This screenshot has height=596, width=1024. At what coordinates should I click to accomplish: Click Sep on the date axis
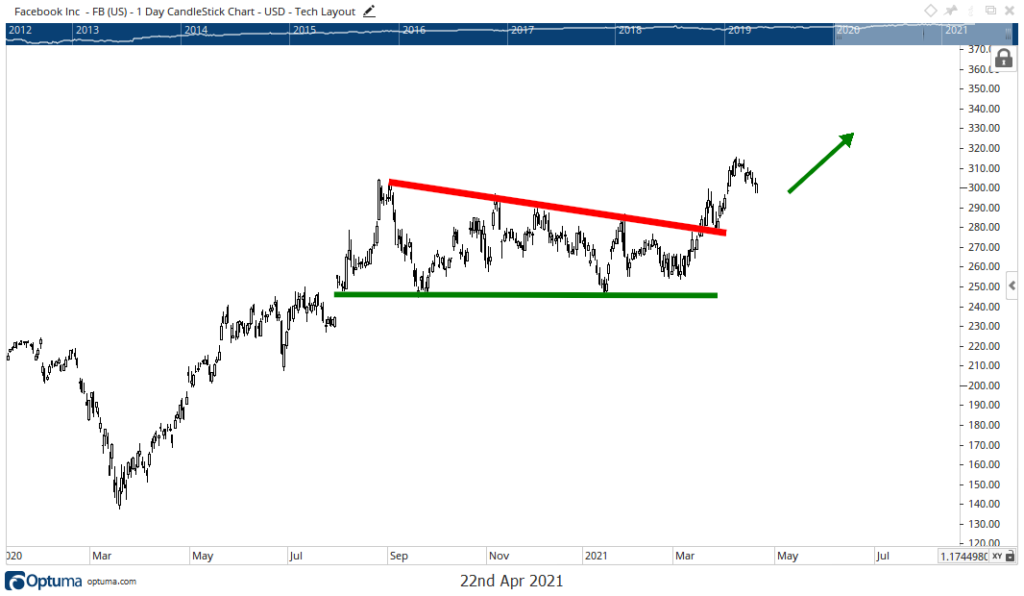tap(398, 556)
